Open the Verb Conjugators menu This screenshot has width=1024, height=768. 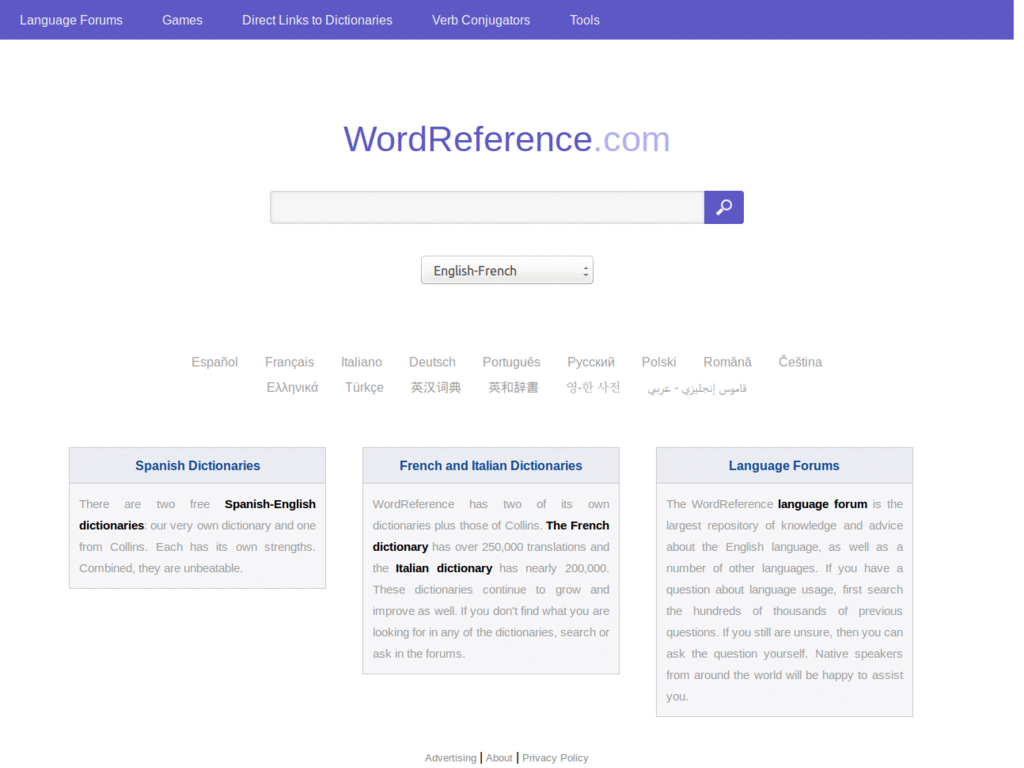point(481,20)
